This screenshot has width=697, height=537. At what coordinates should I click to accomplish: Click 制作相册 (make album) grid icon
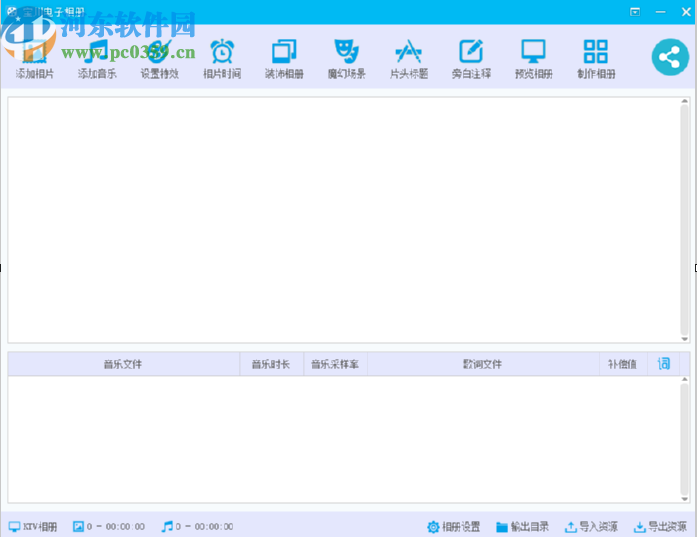(x=596, y=52)
